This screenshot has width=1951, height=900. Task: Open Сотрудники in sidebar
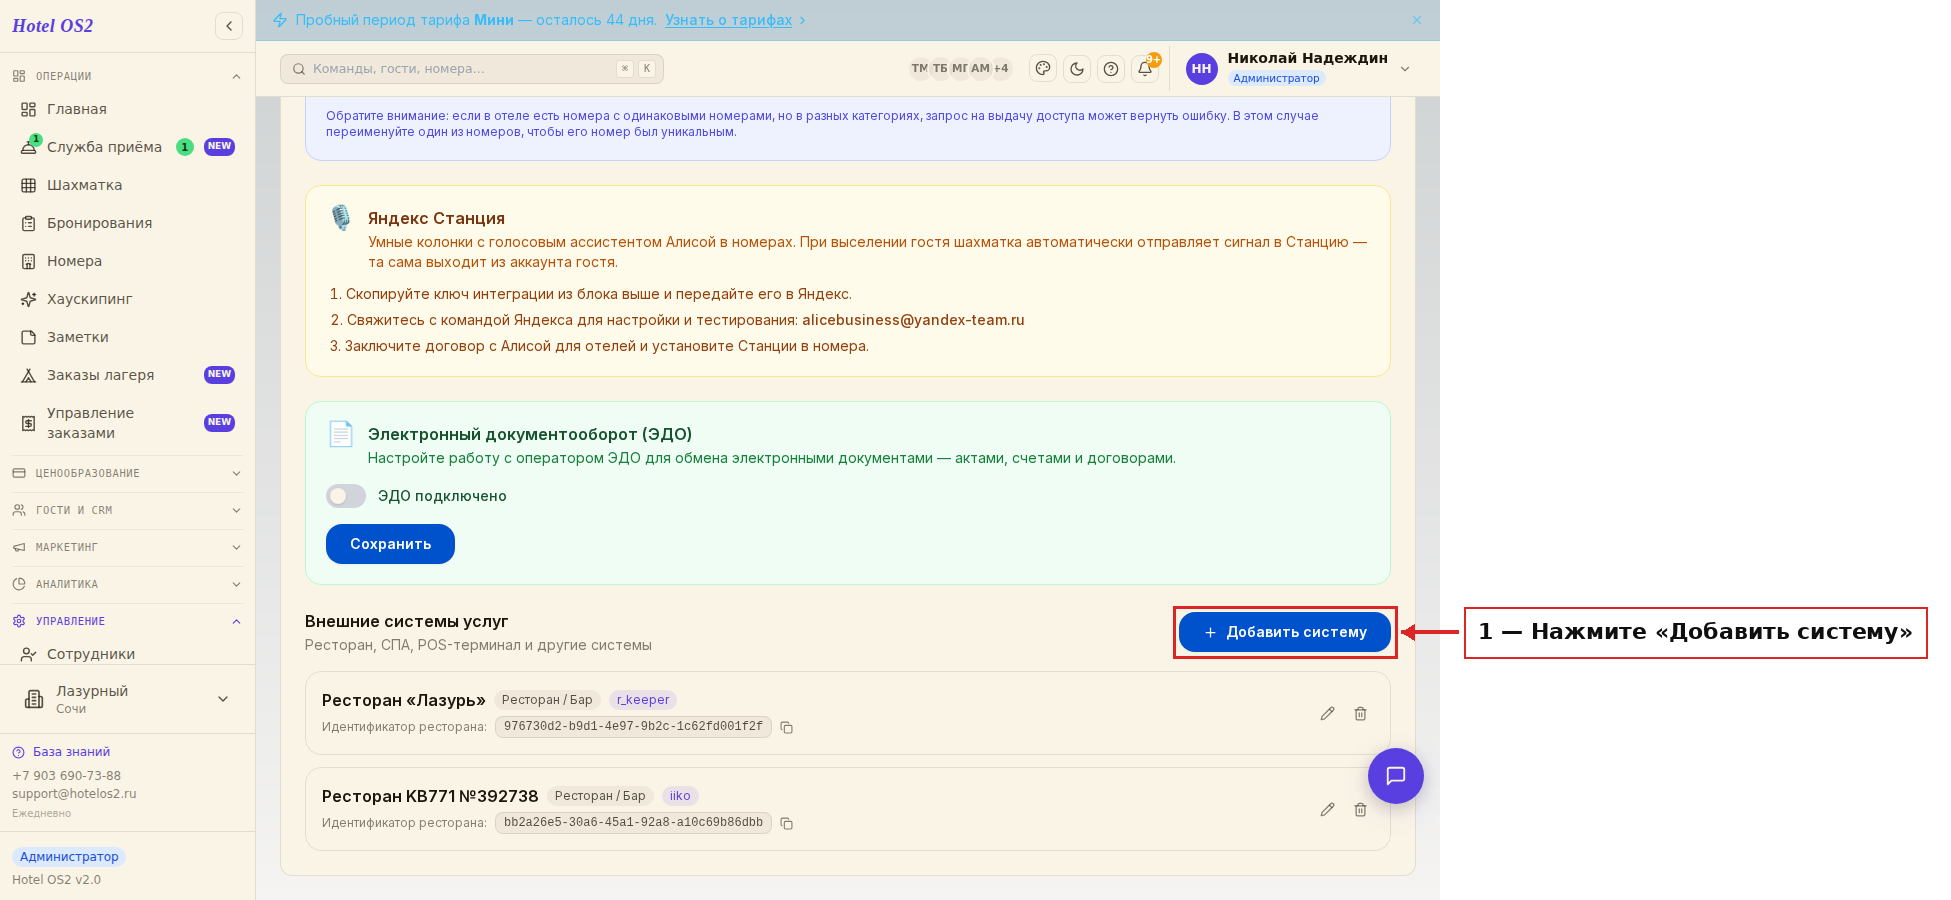click(x=127, y=653)
